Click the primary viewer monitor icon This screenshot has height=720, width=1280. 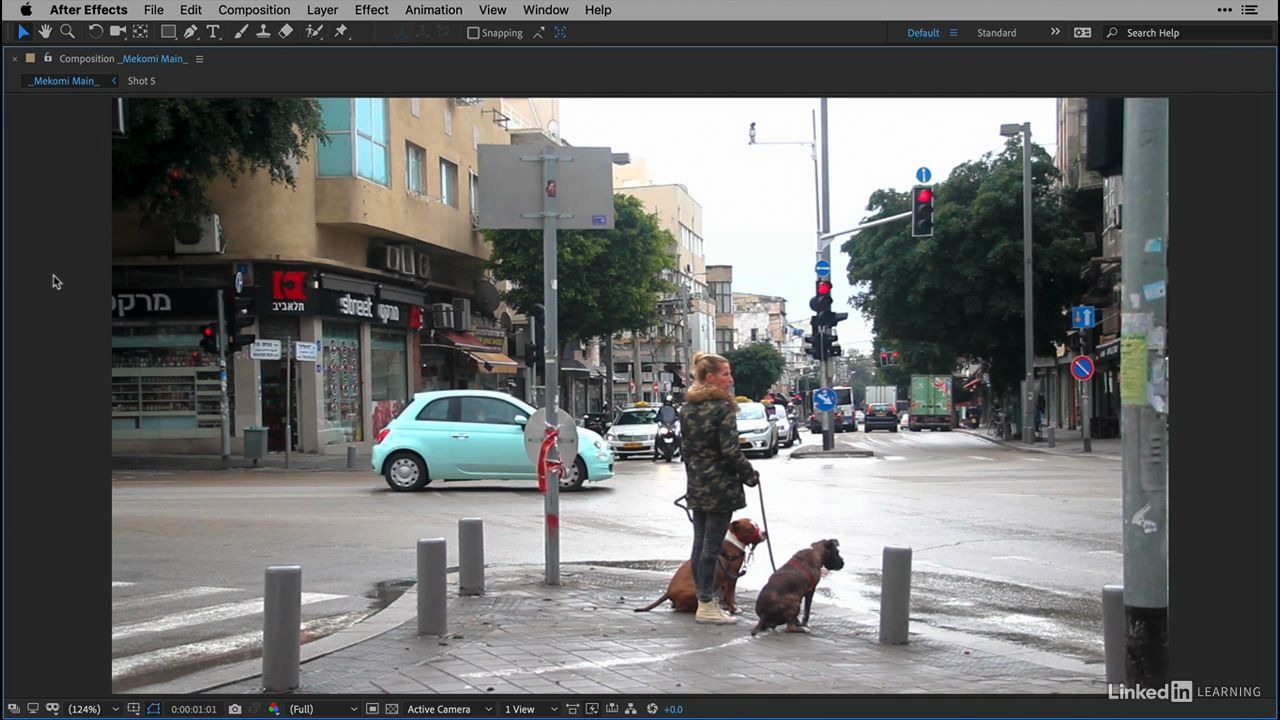(33, 709)
